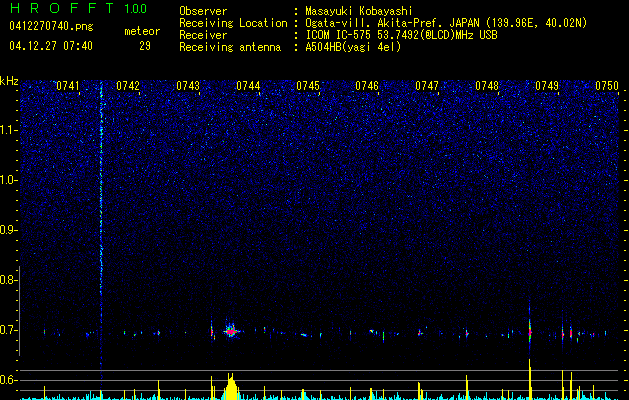Click the strong meteor echo before 0749
The height and width of the screenshot is (400, 629).
530,331
